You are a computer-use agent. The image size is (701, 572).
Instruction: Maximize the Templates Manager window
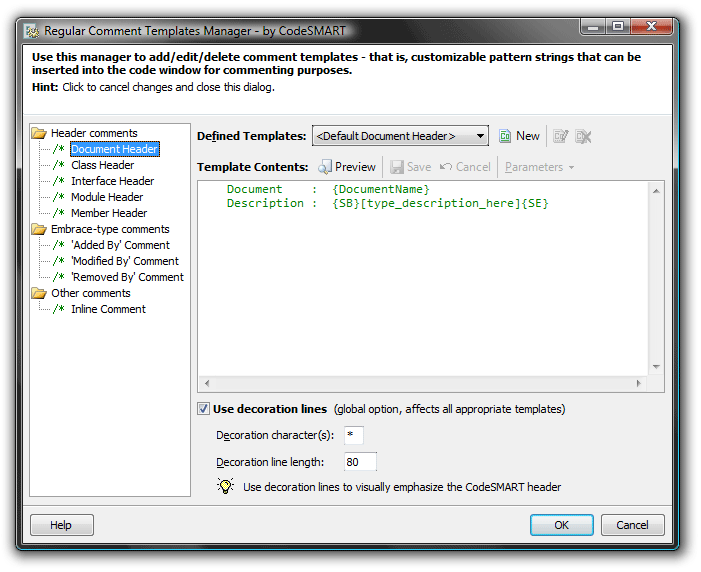[x=618, y=26]
